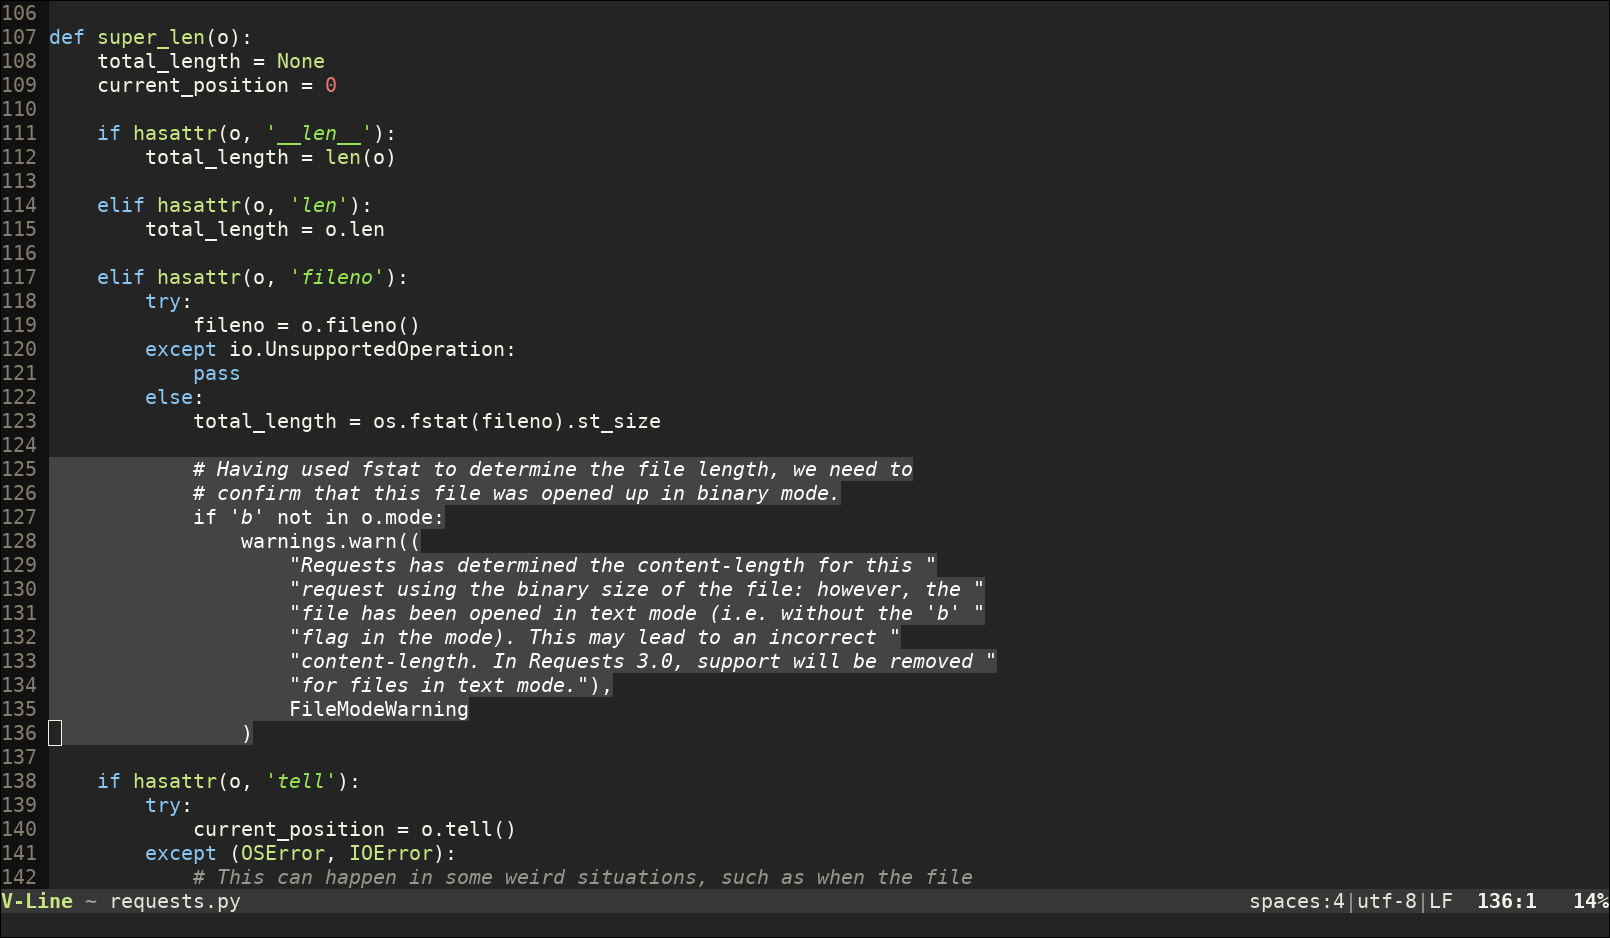Click the 'requests.py' filename in status line
Screen dimensions: 1610x938
pyautogui.click(x=175, y=901)
